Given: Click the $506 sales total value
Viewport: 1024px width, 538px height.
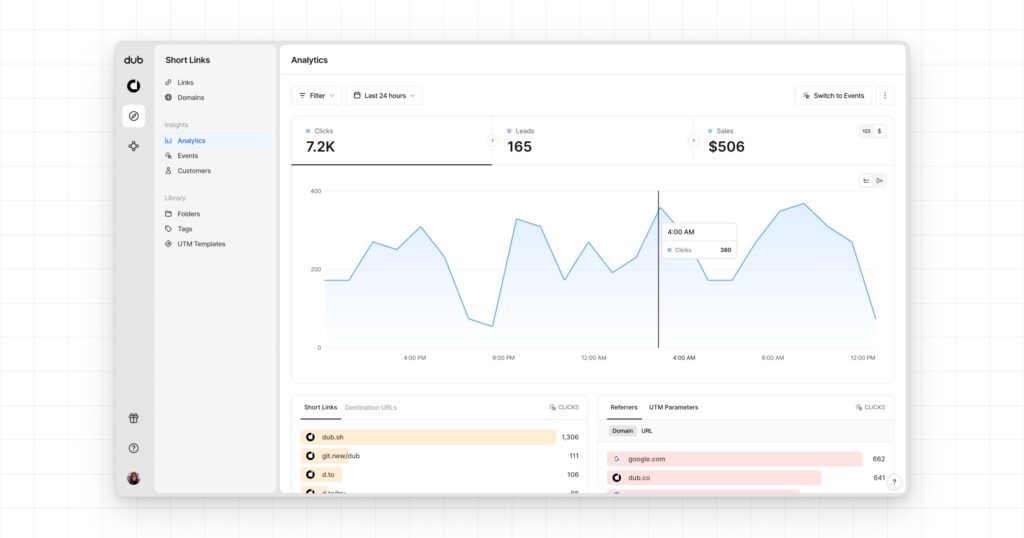Looking at the screenshot, I should click(x=726, y=147).
